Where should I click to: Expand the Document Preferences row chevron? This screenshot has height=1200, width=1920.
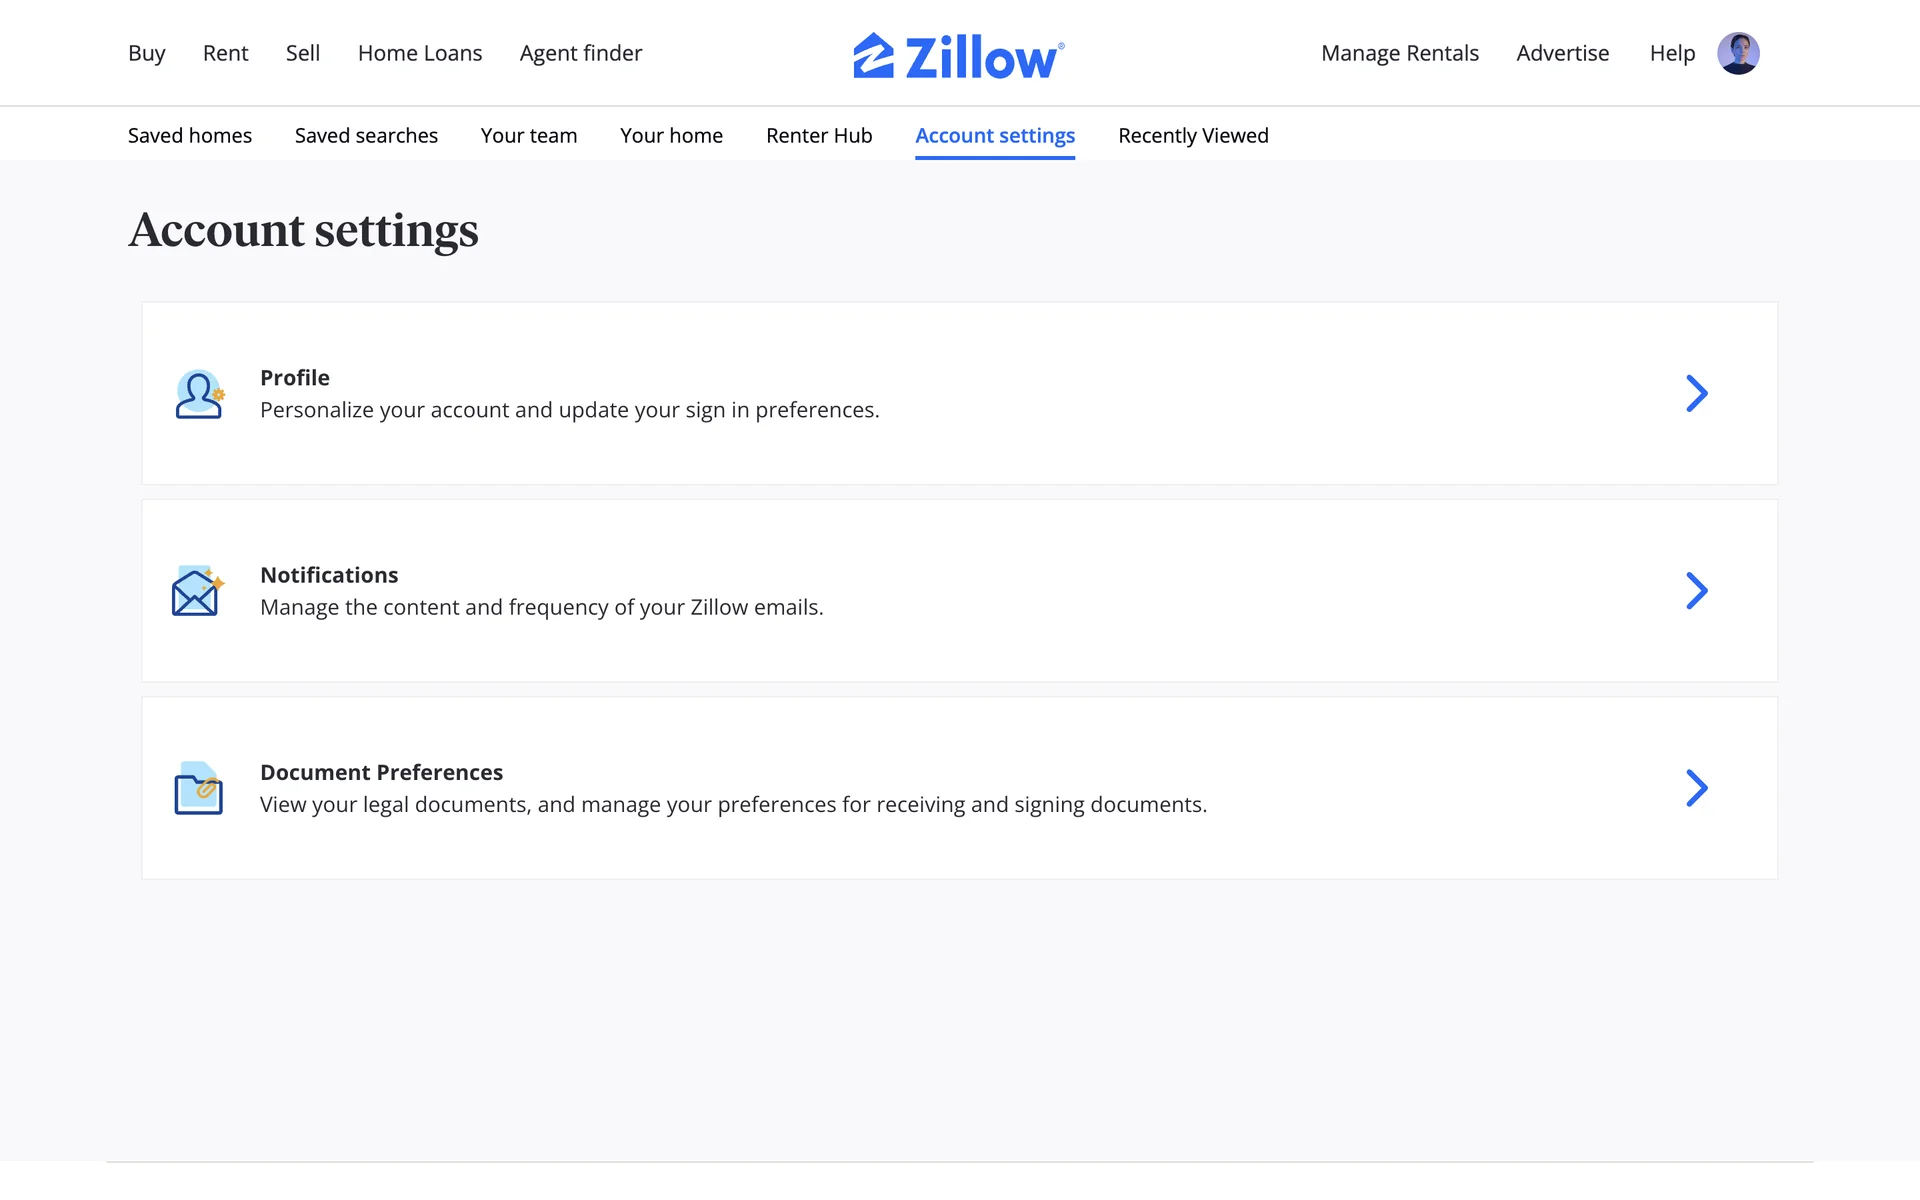[x=1696, y=788]
